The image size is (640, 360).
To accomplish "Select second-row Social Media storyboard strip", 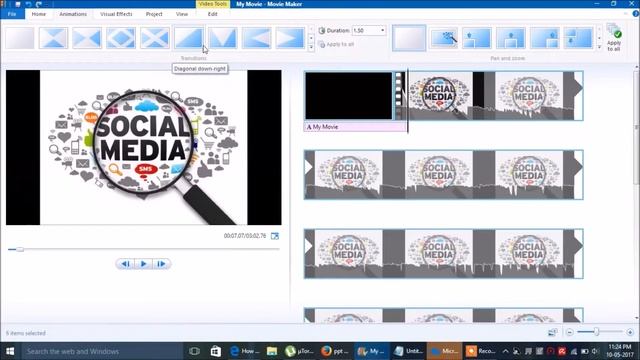I will click(444, 175).
